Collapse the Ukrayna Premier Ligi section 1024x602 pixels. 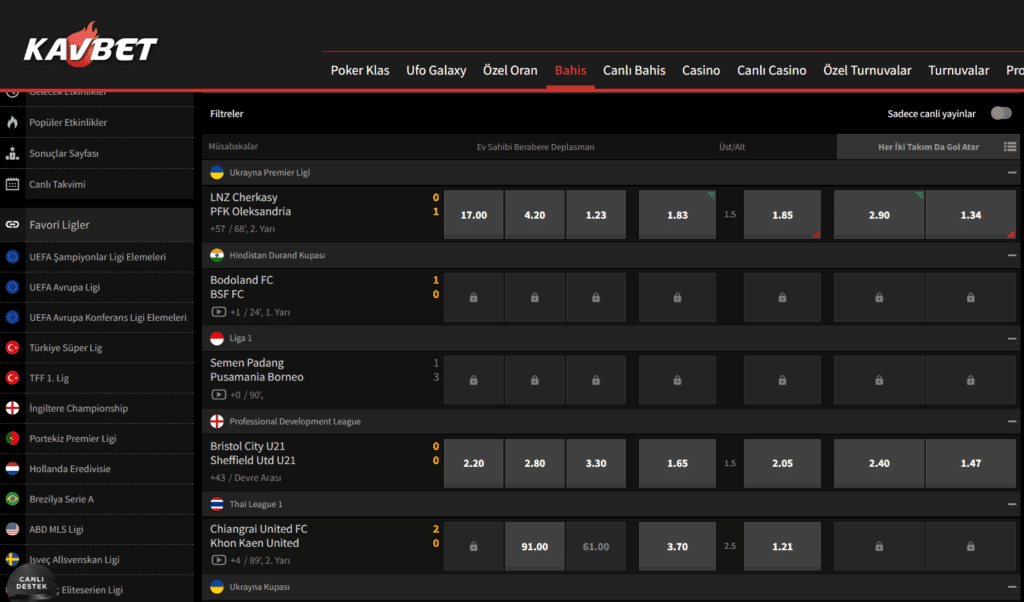[x=1012, y=173]
